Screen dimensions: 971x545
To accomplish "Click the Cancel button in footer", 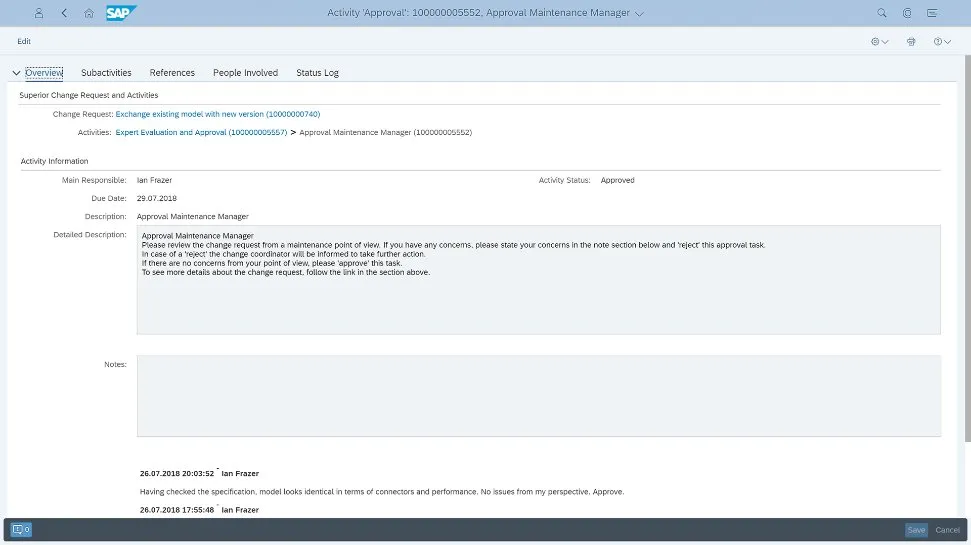I will (947, 530).
